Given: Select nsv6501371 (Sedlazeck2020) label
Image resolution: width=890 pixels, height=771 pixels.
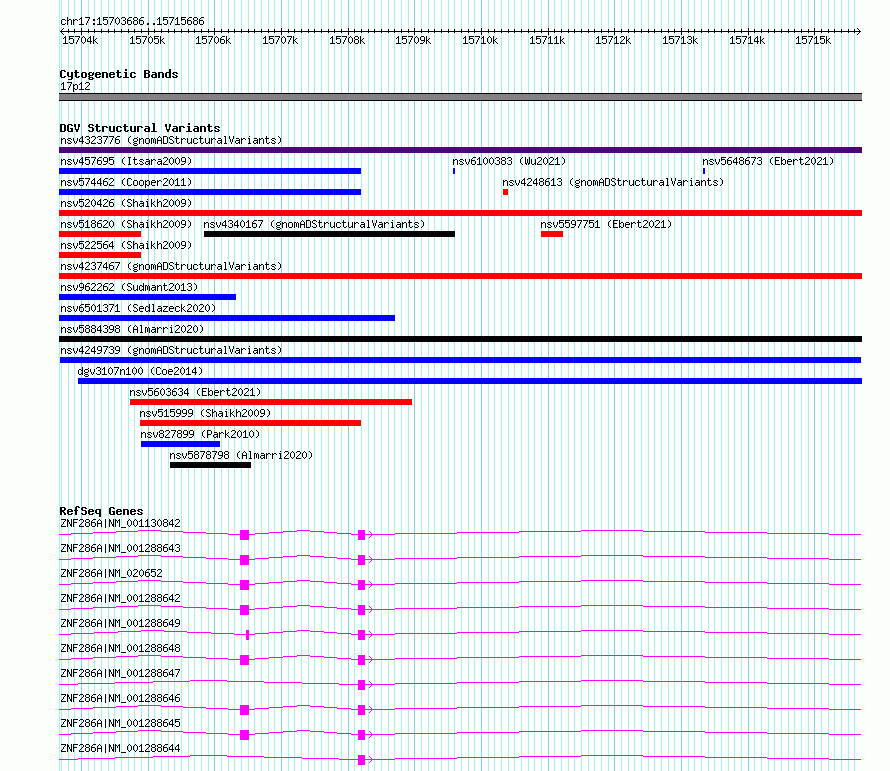Looking at the screenshot, I should click(138, 308).
